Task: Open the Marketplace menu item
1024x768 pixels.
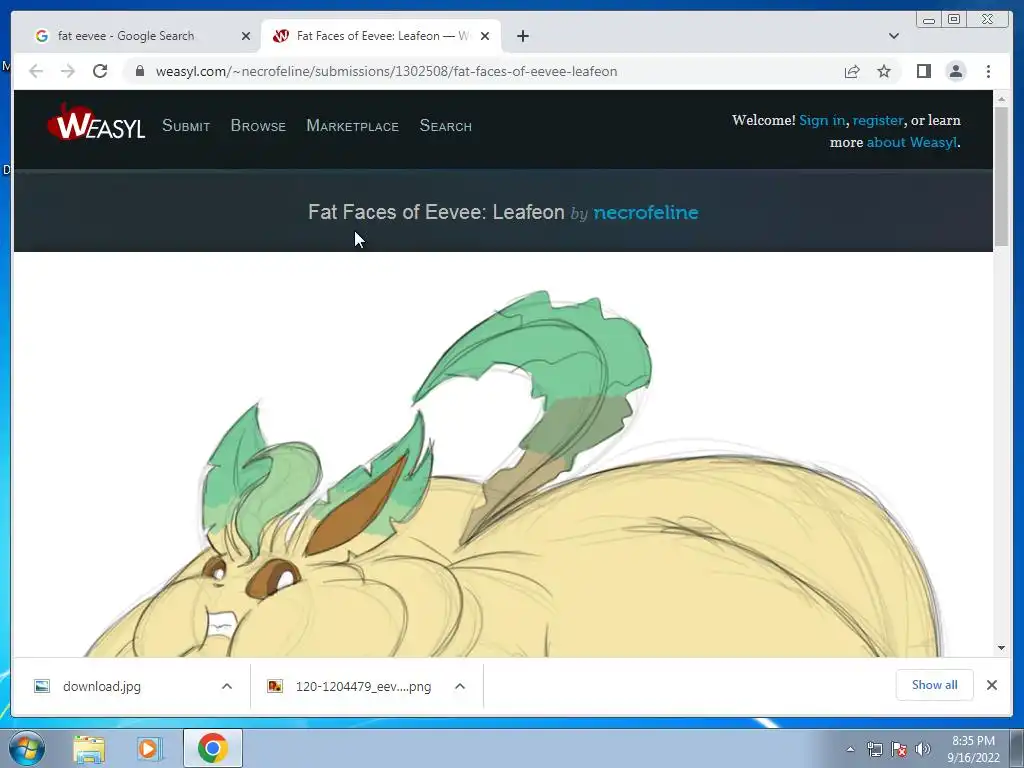Action: (x=353, y=125)
